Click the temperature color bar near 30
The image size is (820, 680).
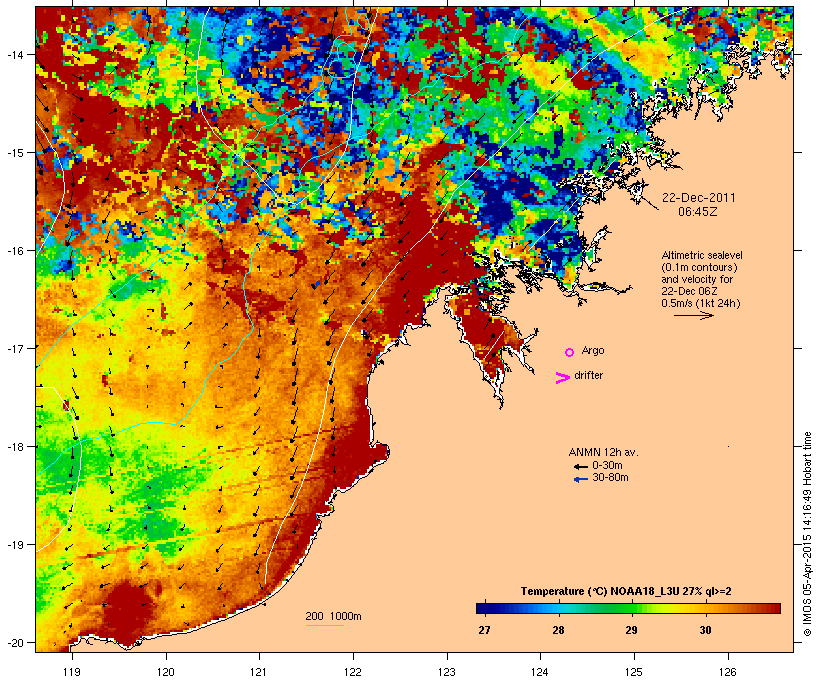click(x=705, y=608)
